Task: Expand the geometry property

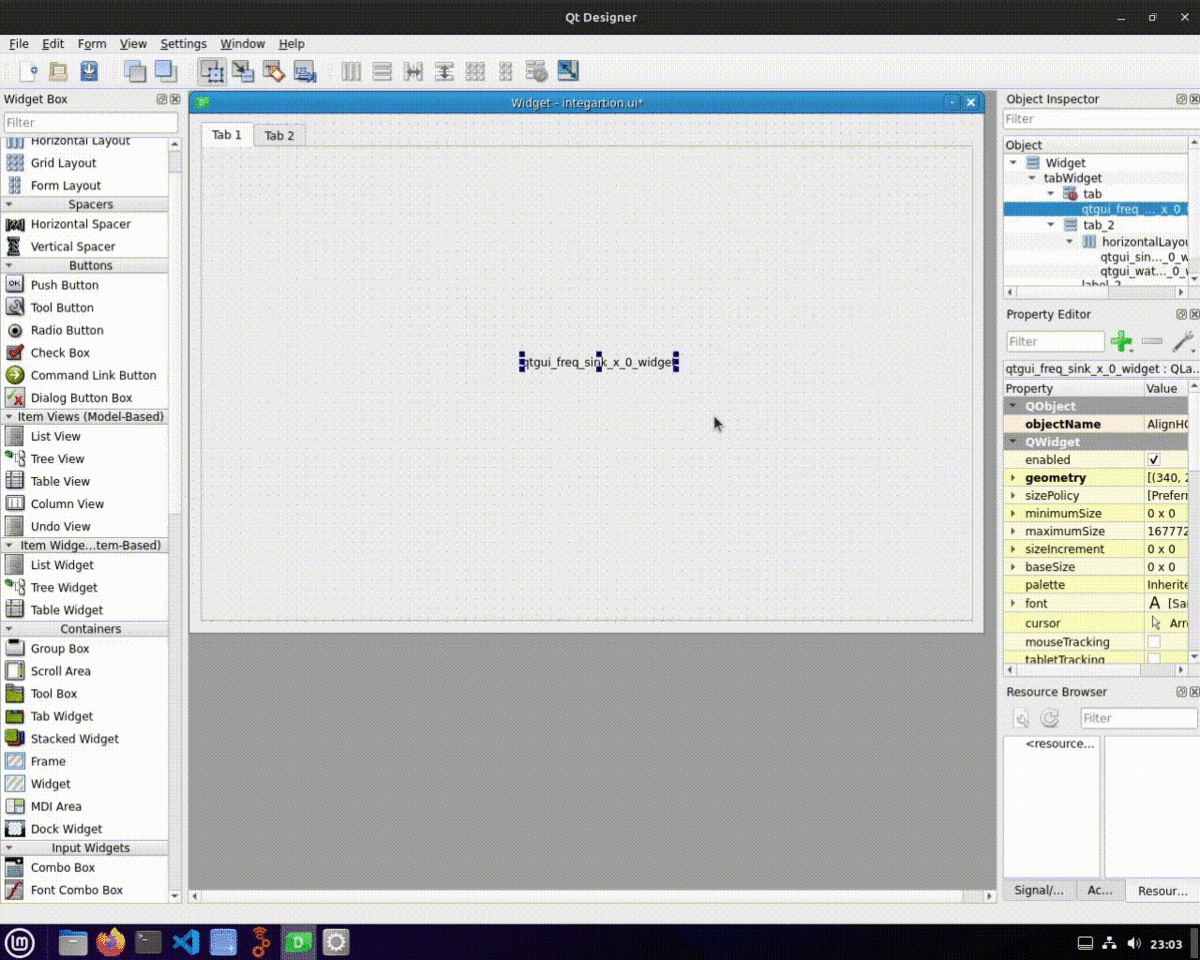Action: [1012, 478]
